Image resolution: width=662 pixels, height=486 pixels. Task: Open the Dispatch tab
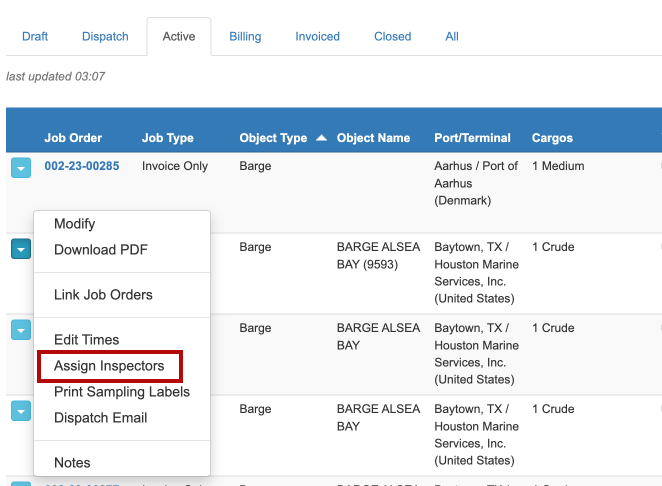[105, 37]
